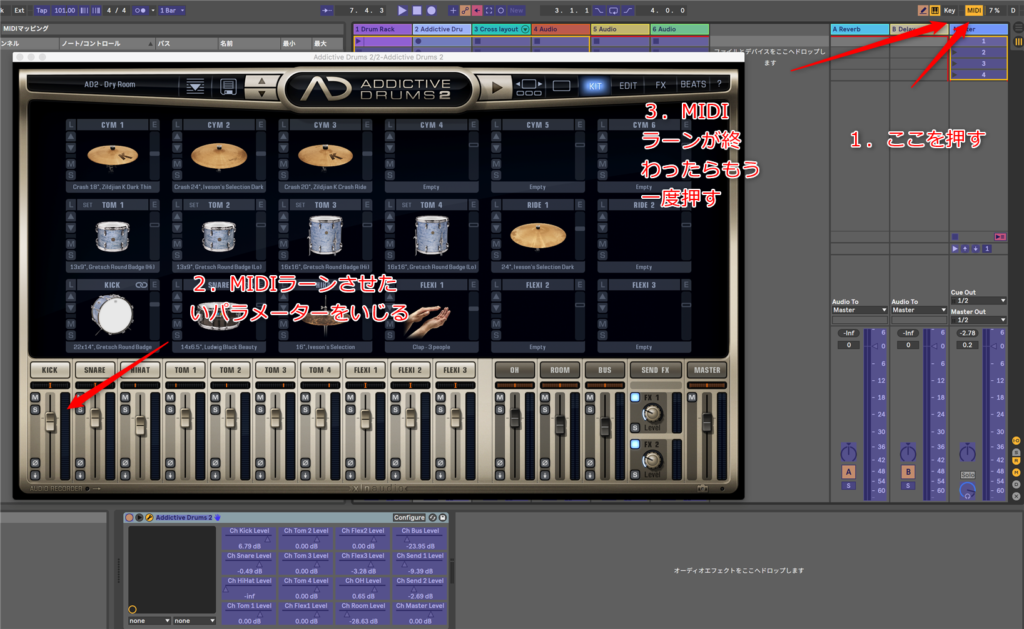This screenshot has height=629, width=1024.
Task: Open the preset save disk icon
Action: [229, 87]
